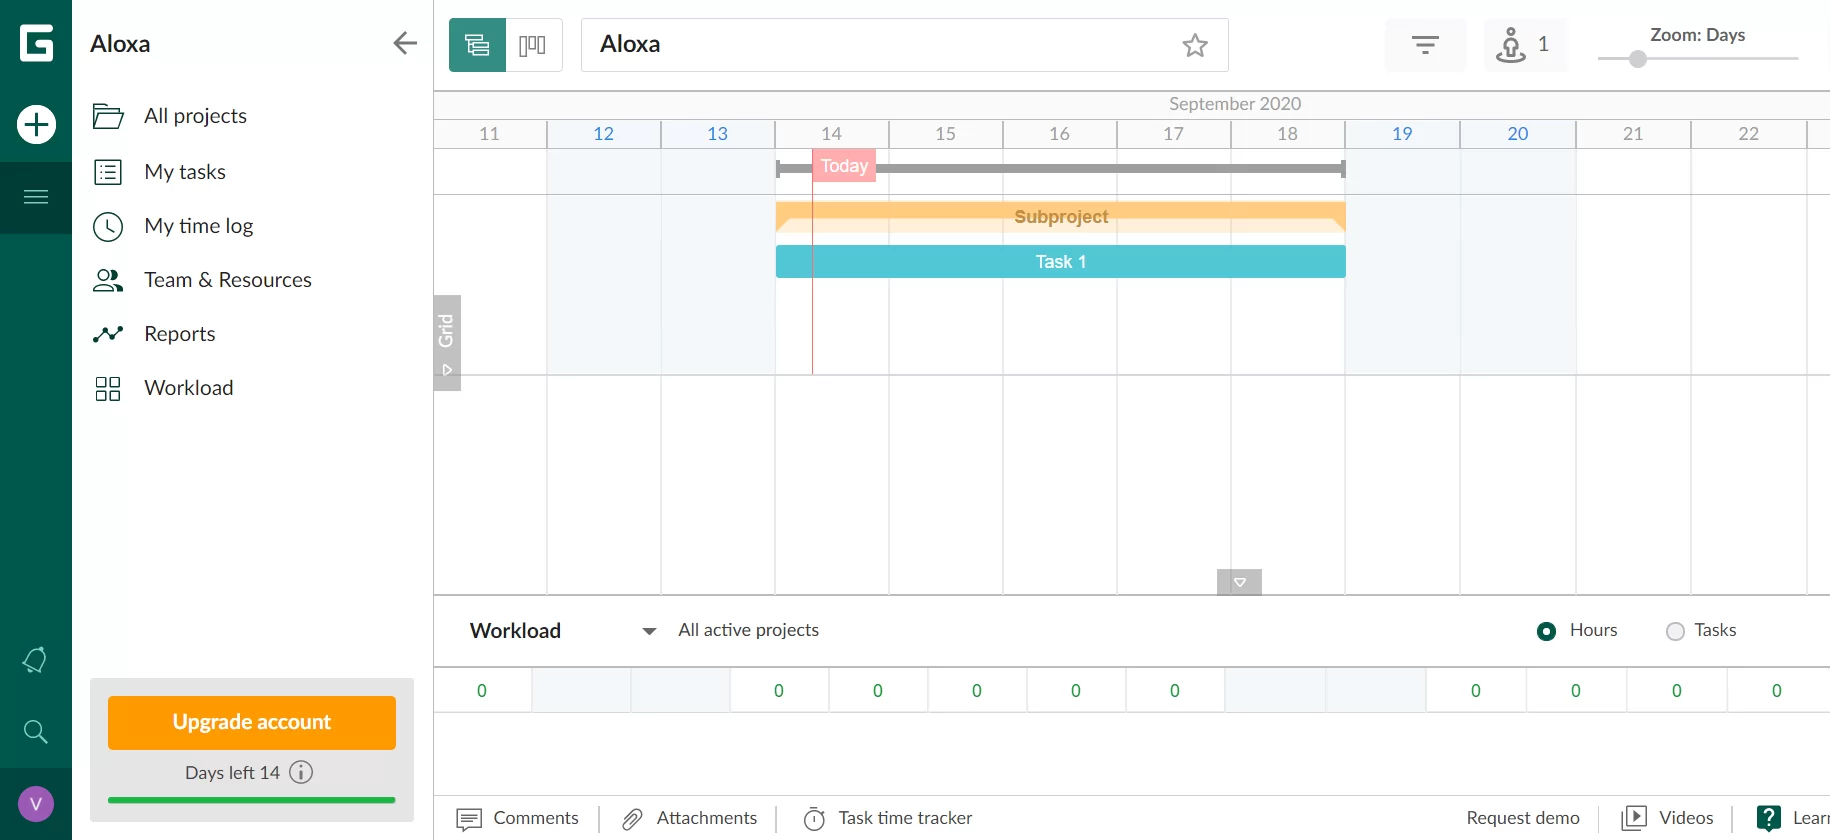Expand the Workload dropdown arrow

(649, 631)
